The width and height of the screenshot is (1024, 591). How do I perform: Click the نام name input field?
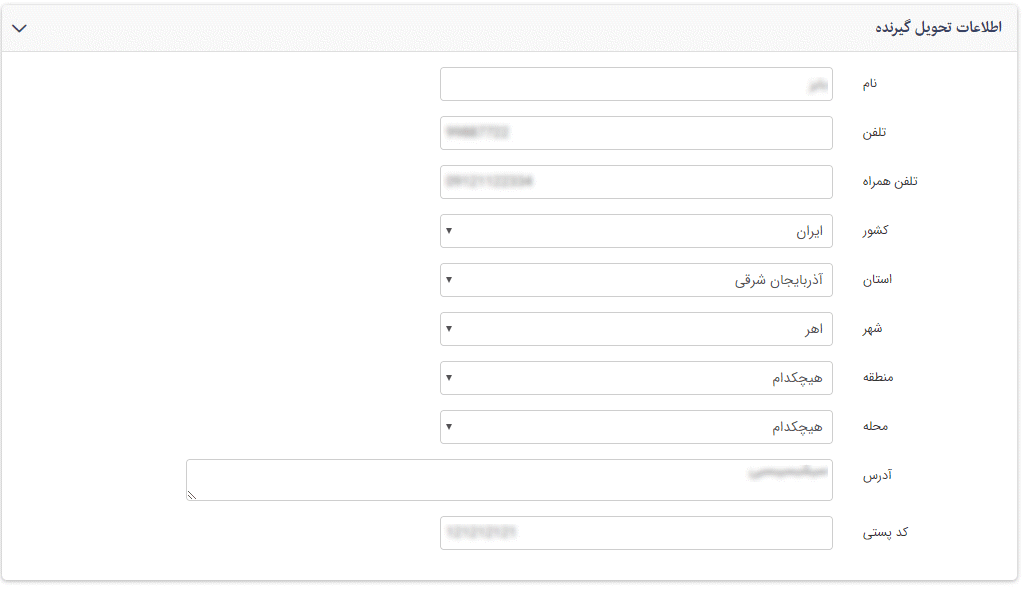coord(636,84)
